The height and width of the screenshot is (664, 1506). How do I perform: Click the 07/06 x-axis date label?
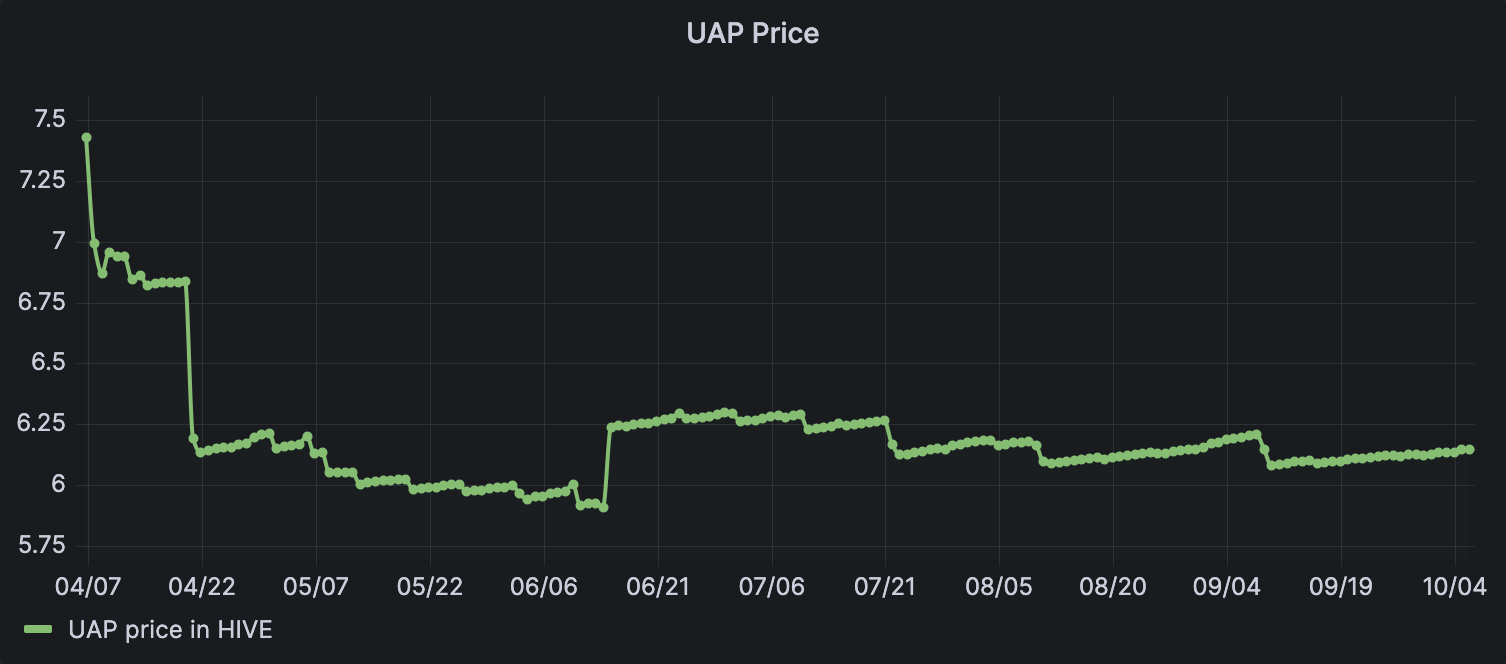tap(771, 586)
